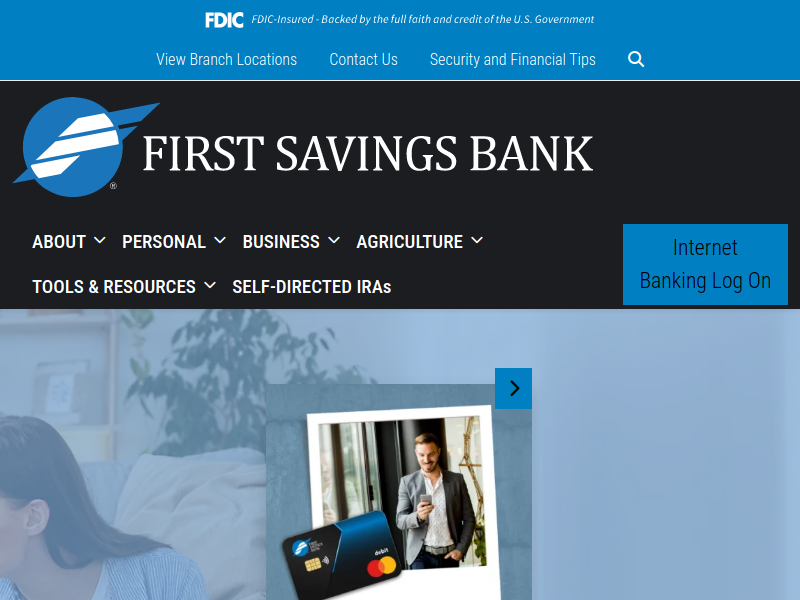Click the debit card promo image

coord(398,492)
